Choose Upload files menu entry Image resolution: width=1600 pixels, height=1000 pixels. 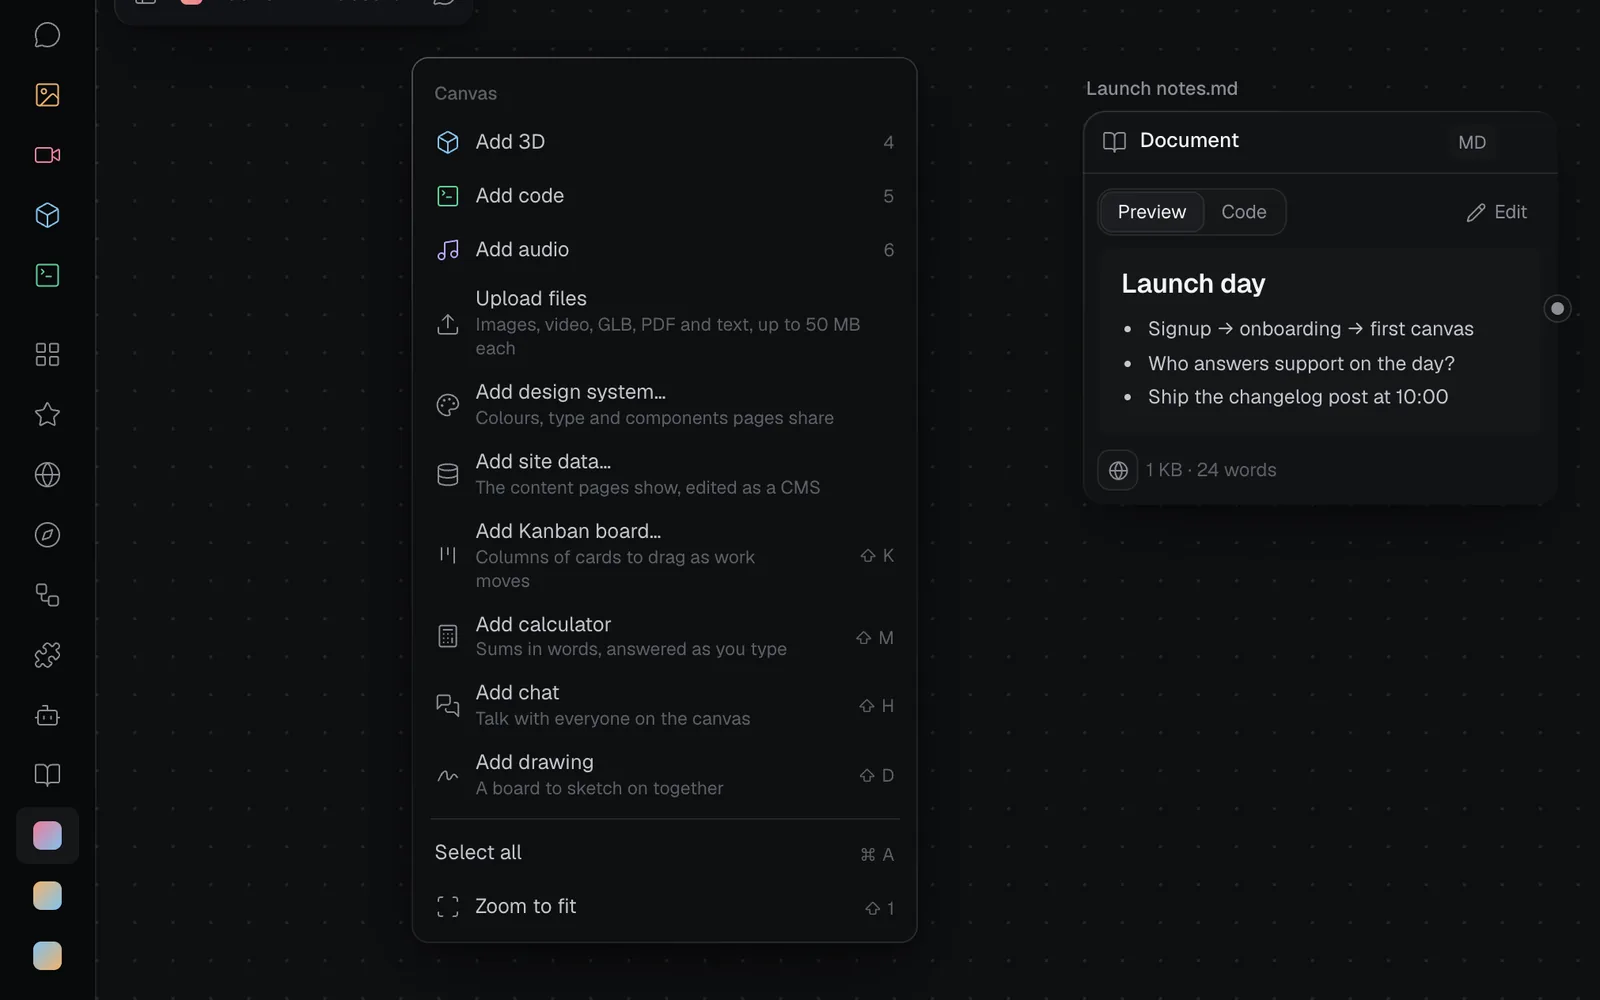pyautogui.click(x=664, y=323)
